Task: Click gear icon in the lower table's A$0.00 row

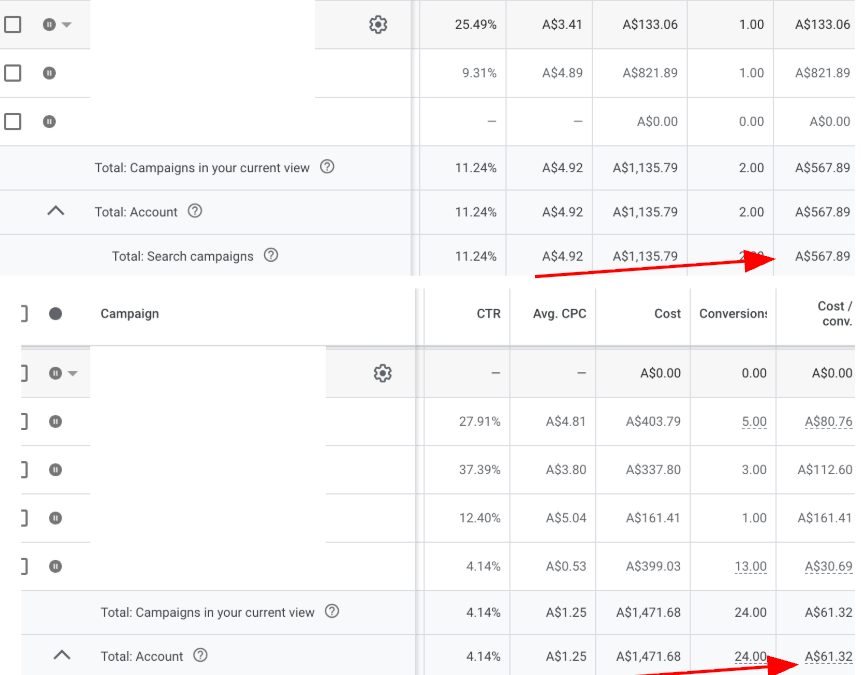Action: 382,373
